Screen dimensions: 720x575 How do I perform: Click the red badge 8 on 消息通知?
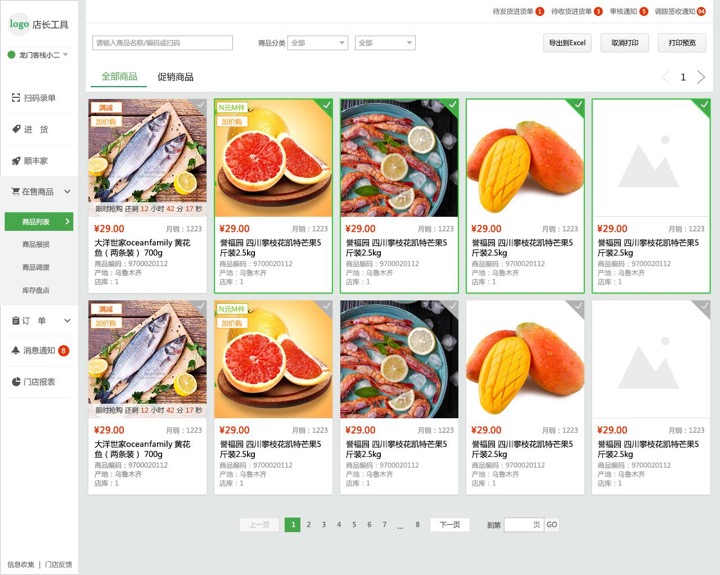63,350
